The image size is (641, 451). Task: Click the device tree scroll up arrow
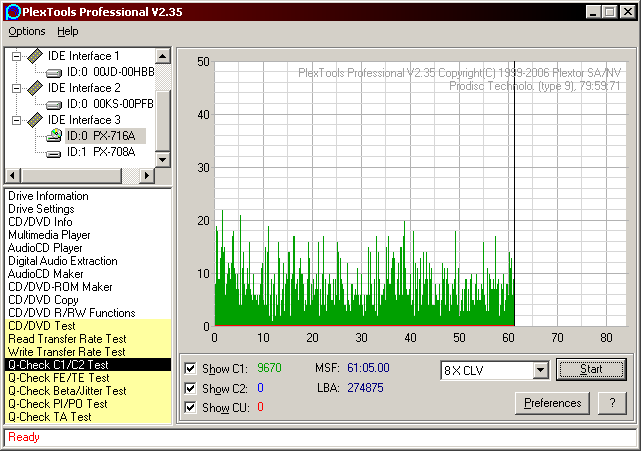(163, 56)
